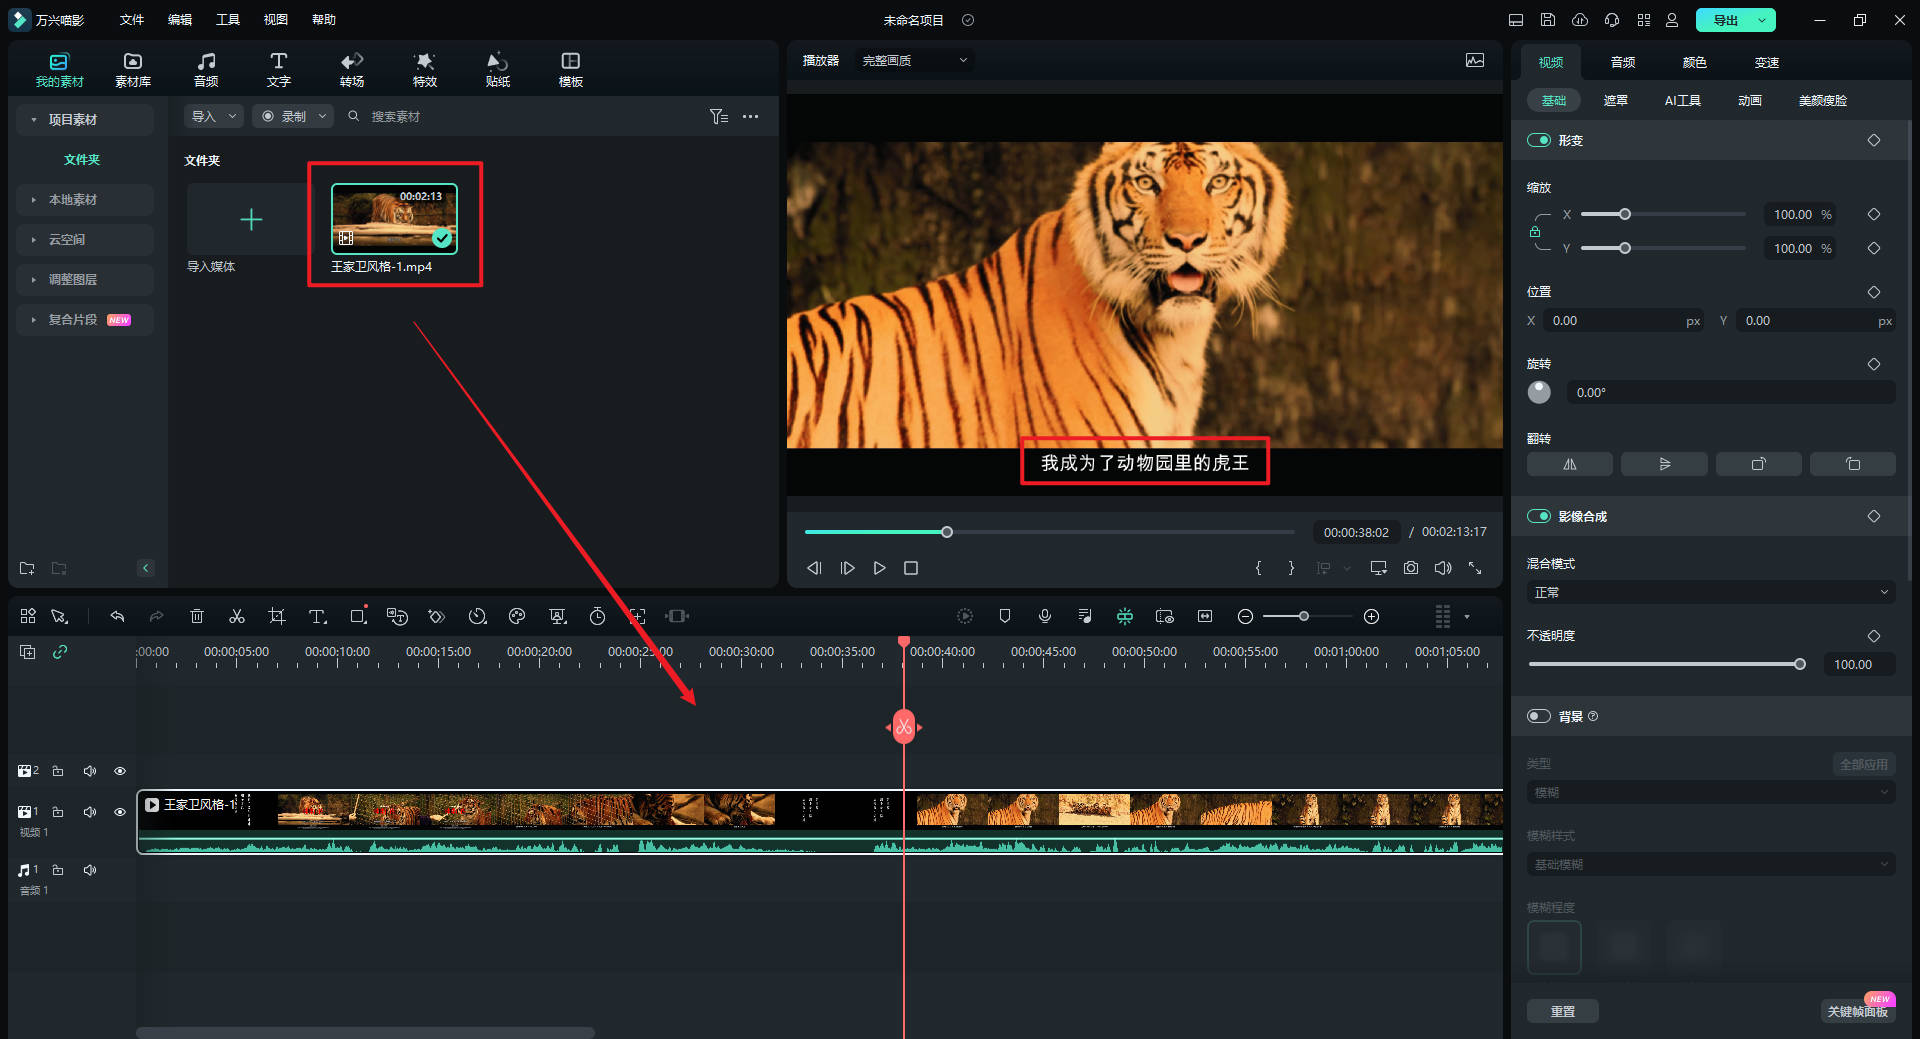1920x1039 pixels.
Task: Select the crop tool in timeline toolbar
Action: coord(277,616)
